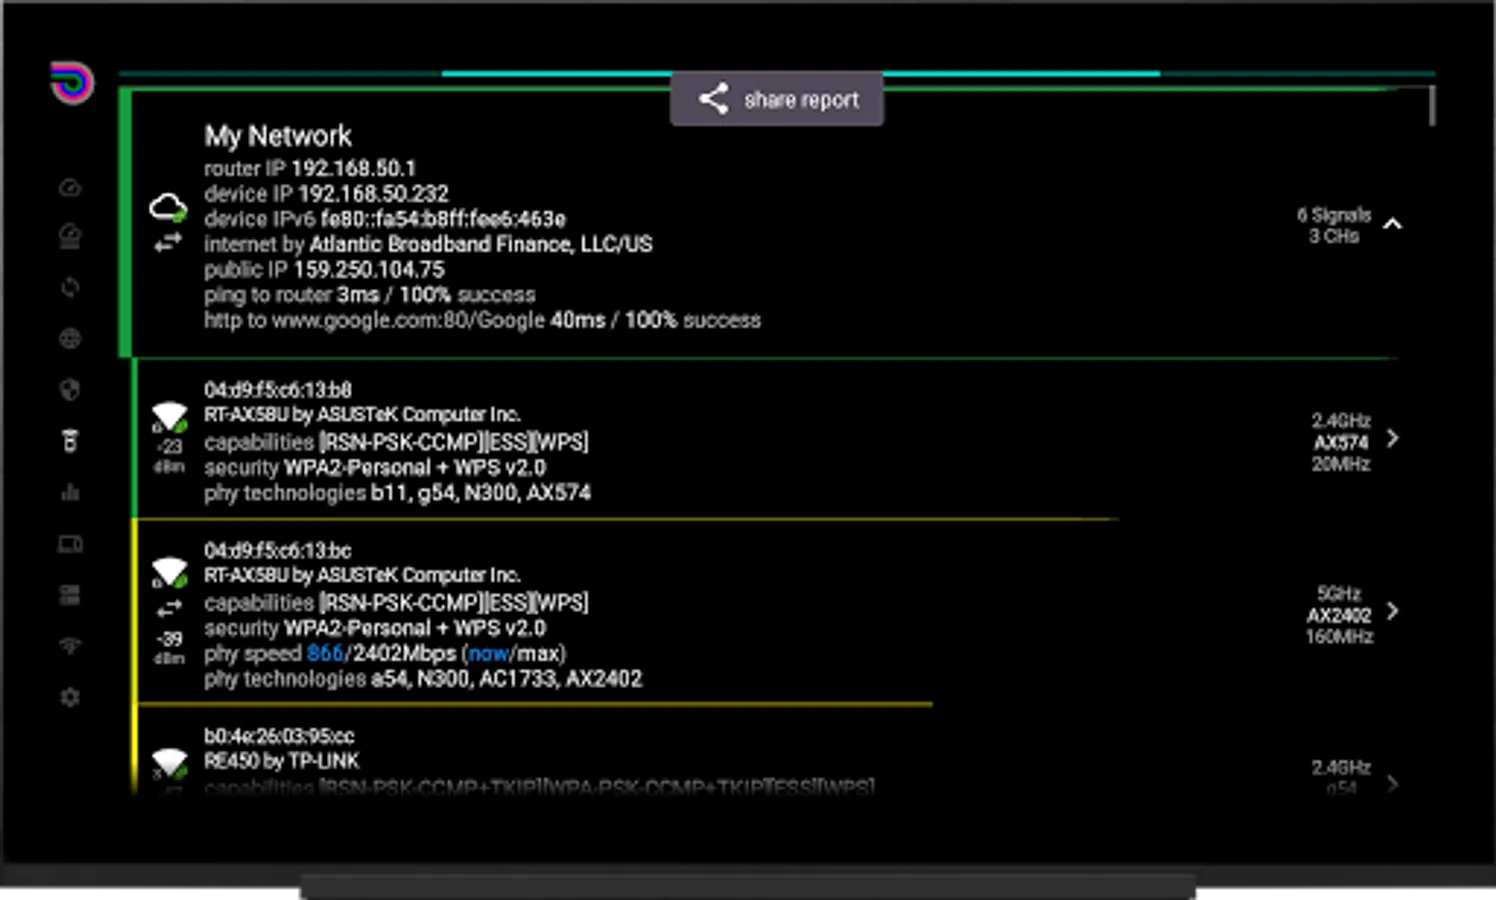Expand the 2.4GHz AX574 network details
1496x900 pixels.
coord(1392,438)
